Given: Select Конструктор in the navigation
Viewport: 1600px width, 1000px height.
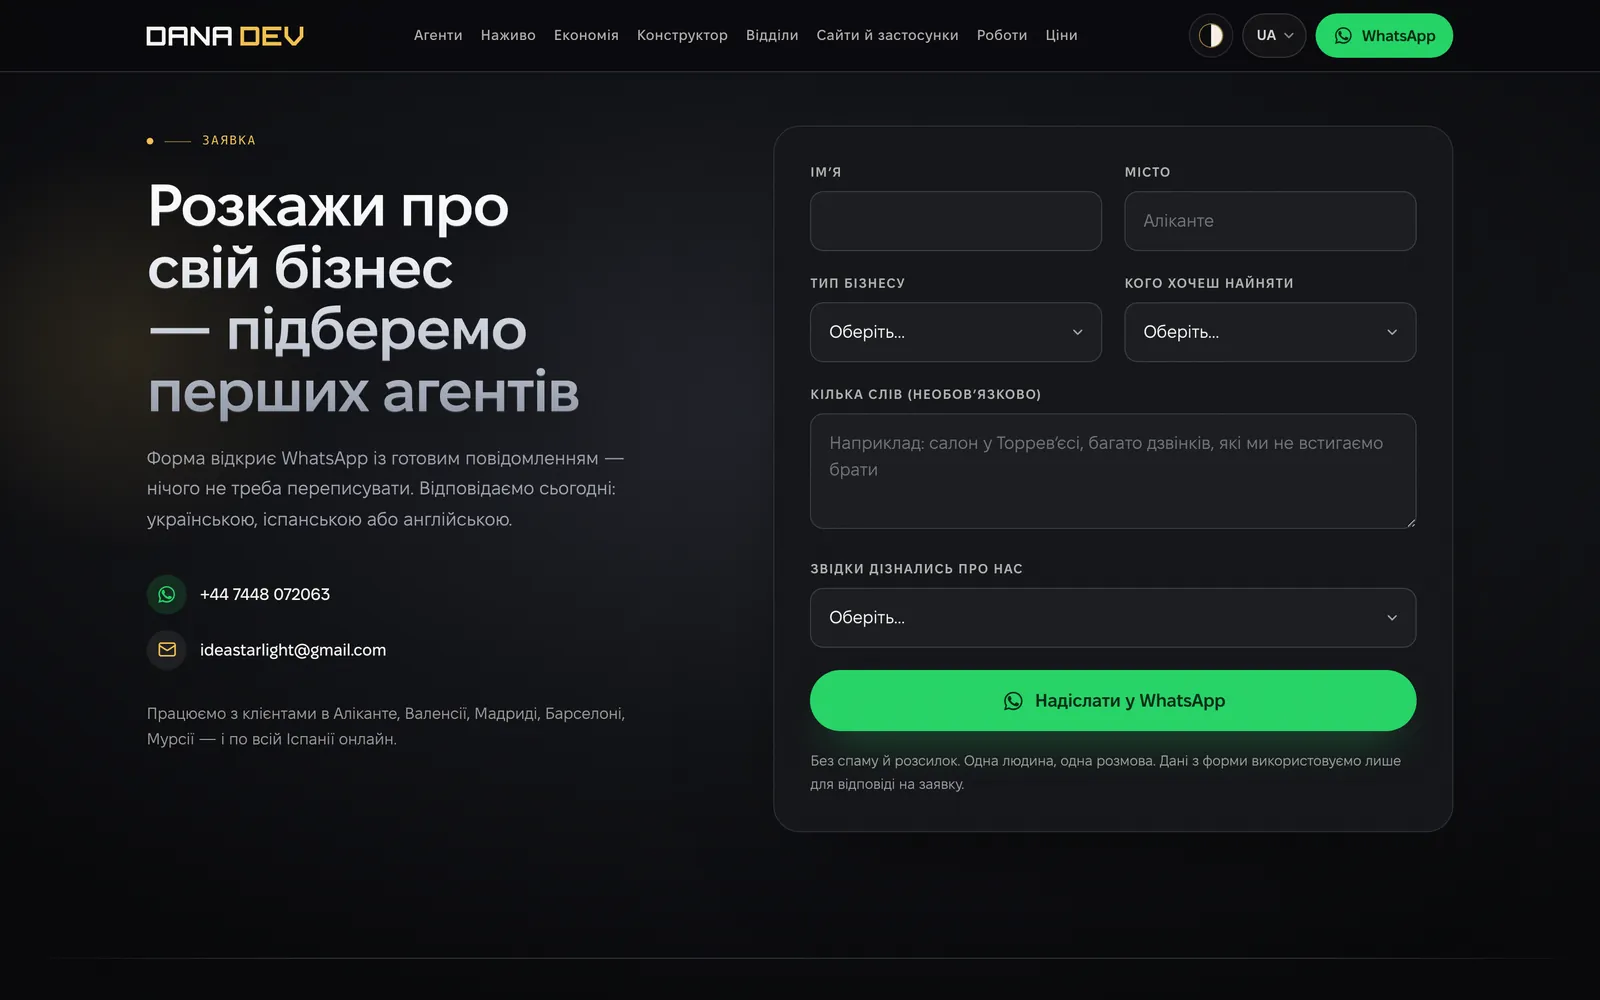Looking at the screenshot, I should point(682,35).
